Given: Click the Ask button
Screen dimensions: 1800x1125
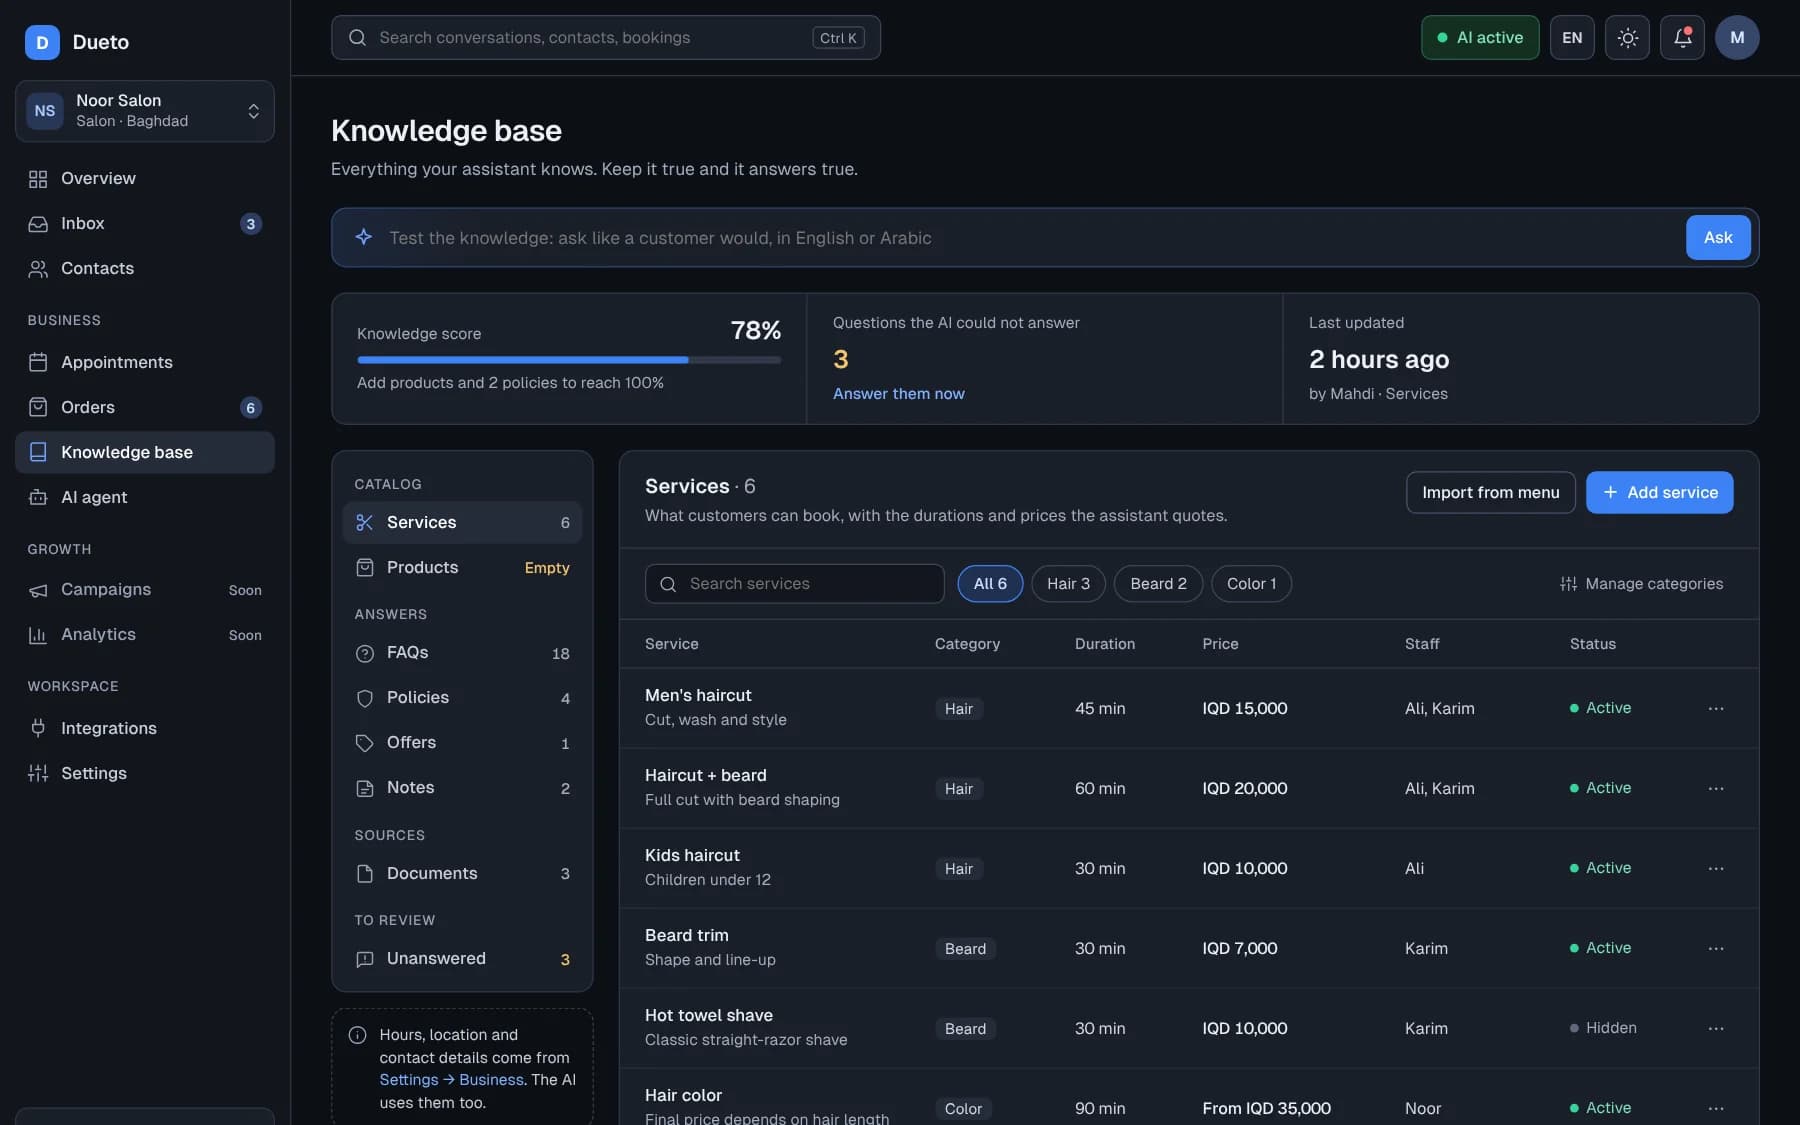Looking at the screenshot, I should click(1718, 237).
